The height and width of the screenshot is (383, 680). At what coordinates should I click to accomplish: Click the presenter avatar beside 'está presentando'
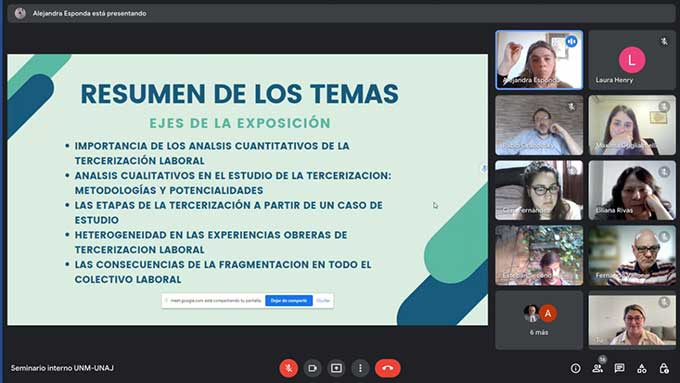click(20, 13)
